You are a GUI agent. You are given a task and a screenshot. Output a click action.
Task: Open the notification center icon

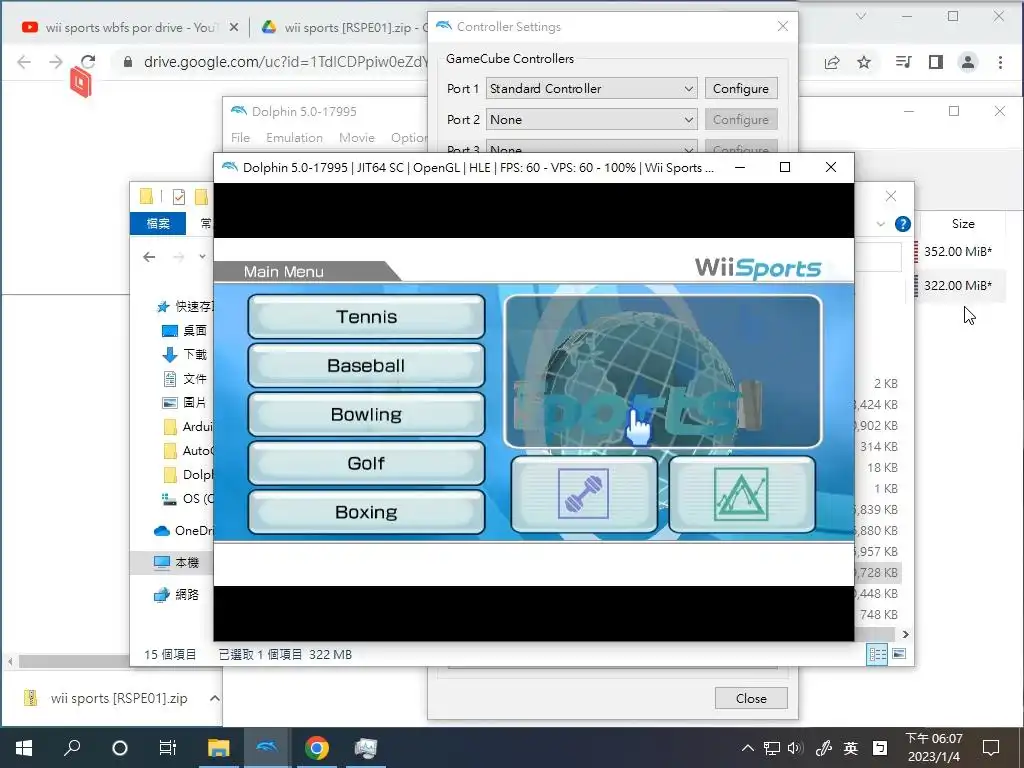point(991,748)
